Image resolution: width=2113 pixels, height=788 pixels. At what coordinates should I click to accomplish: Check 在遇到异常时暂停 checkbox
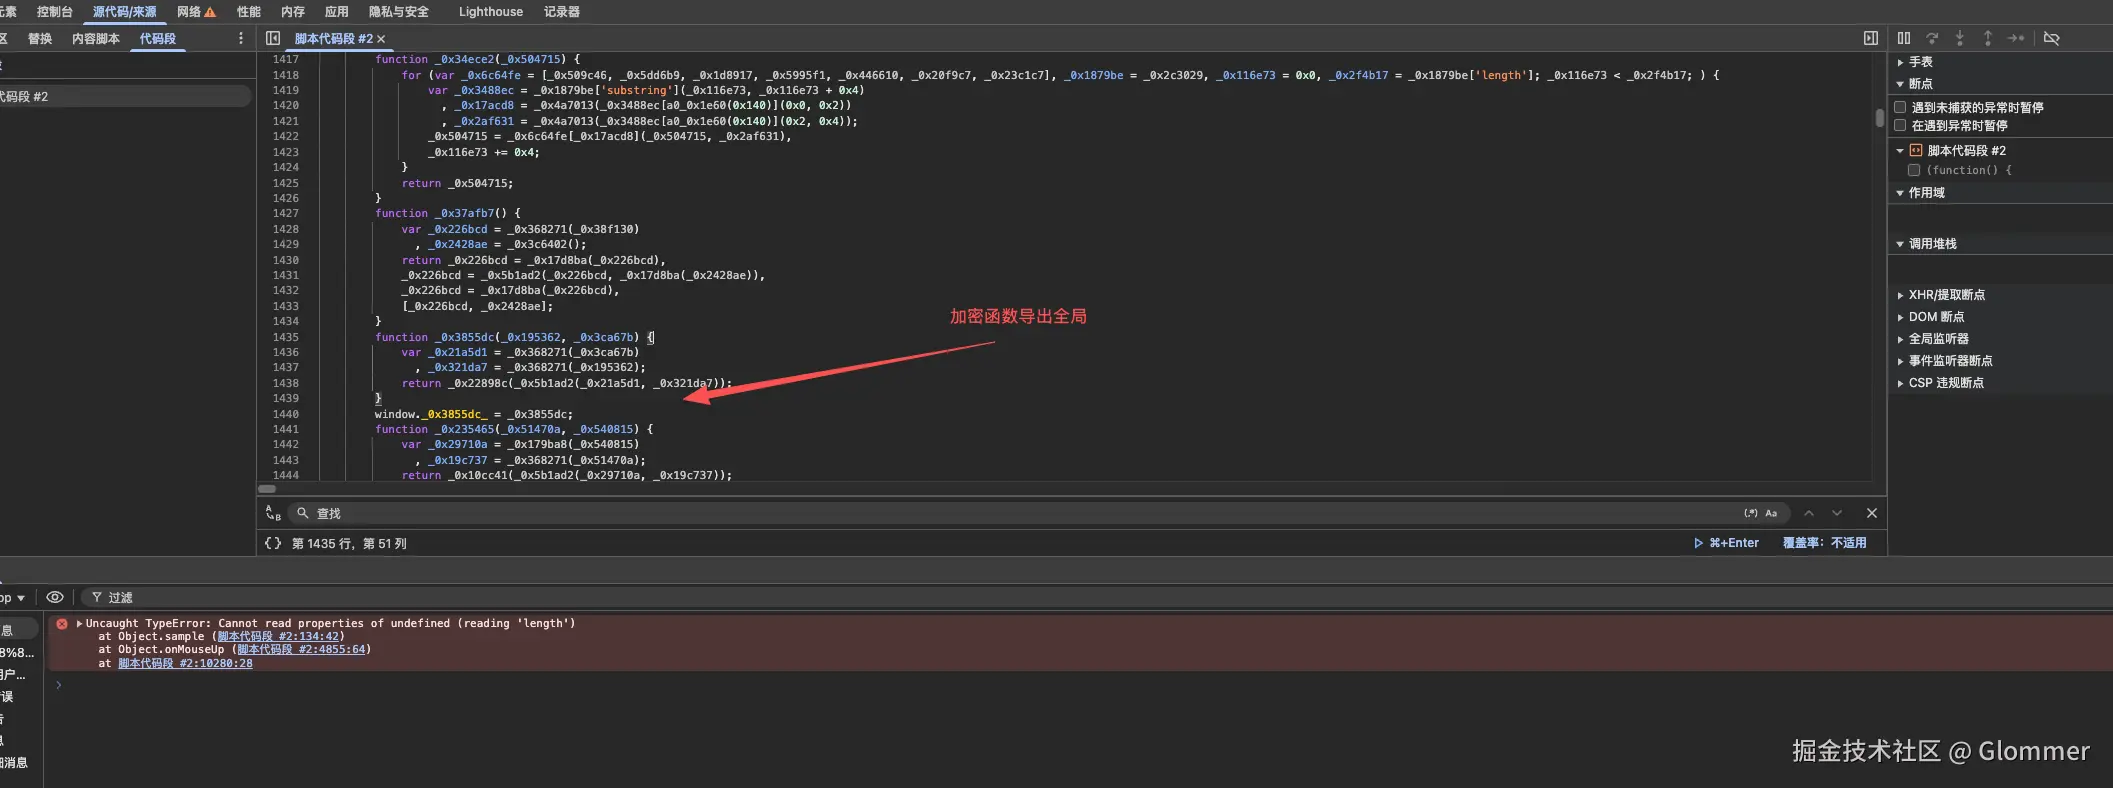click(x=1900, y=126)
